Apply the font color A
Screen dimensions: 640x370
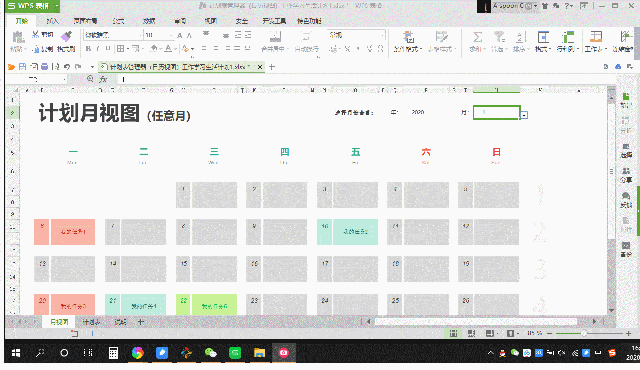(168, 49)
